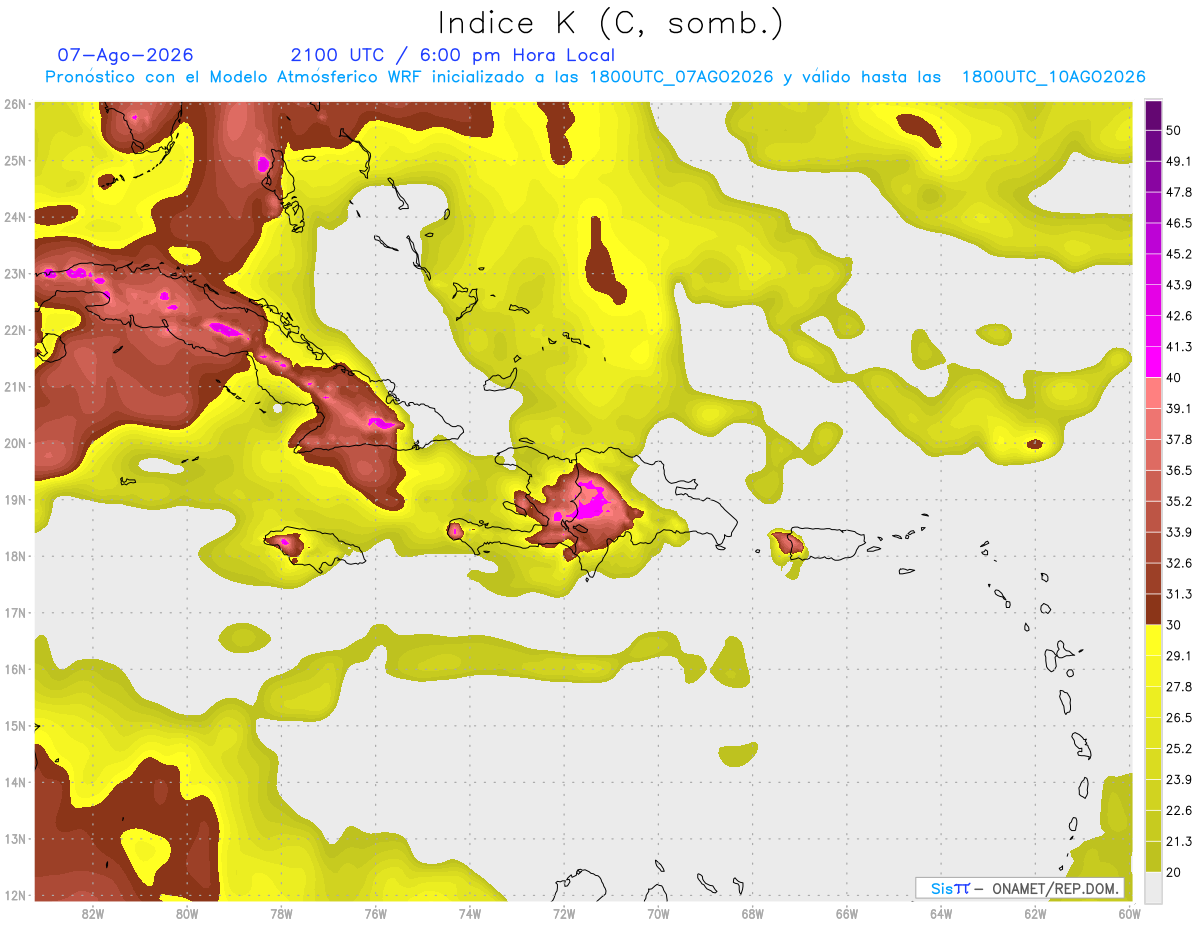Click the colorbar value 43.9

[x=1178, y=285]
